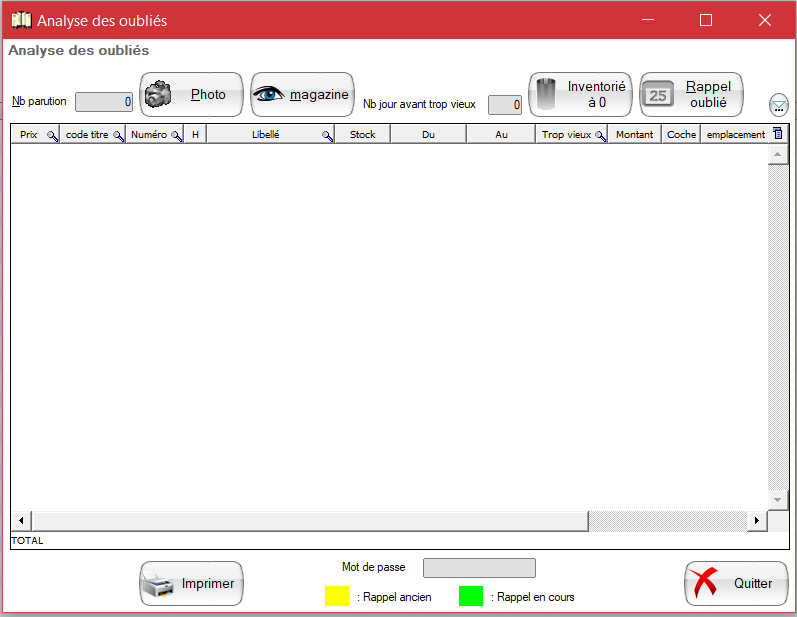Click the search magnifier in Prix column
This screenshot has width=797, height=617.
52,135
